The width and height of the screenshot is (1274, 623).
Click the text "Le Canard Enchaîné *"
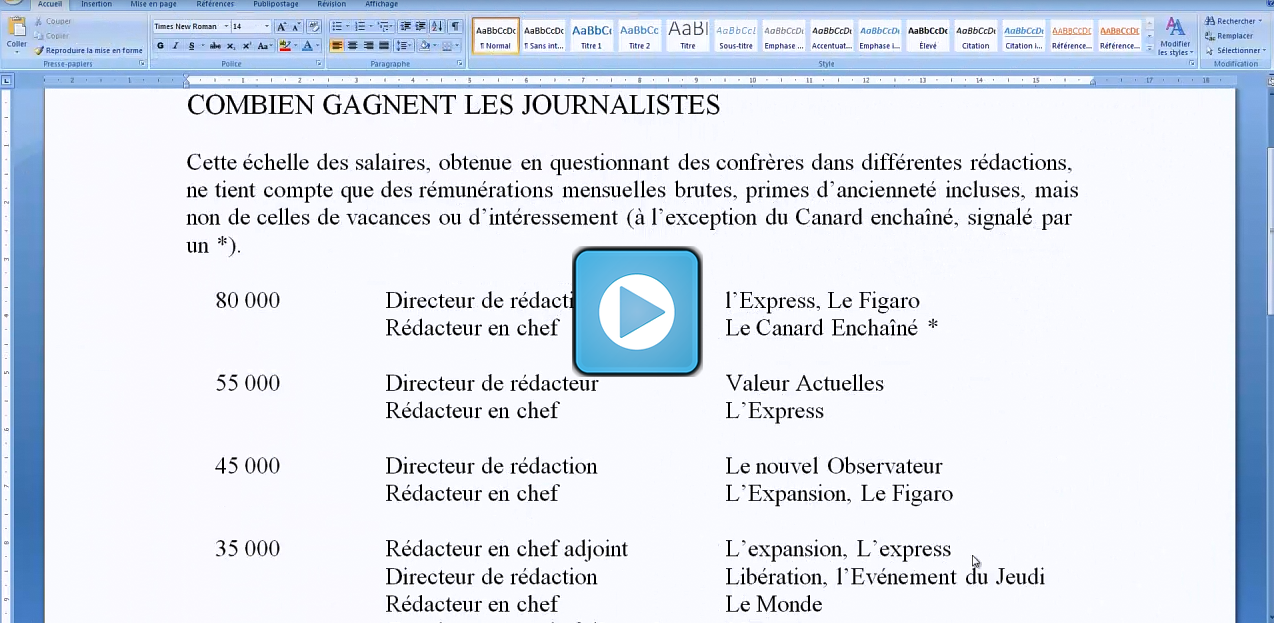click(832, 328)
